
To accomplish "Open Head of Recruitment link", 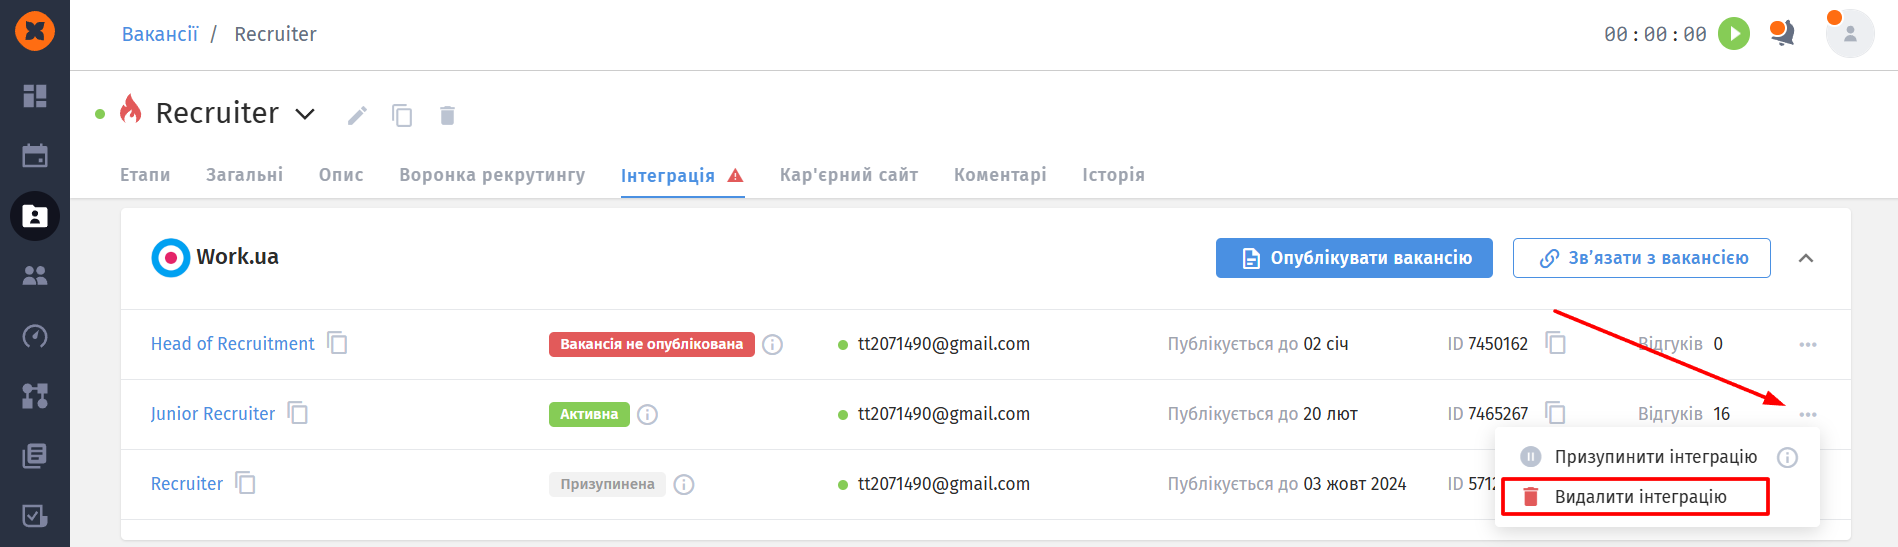I will coord(232,344).
